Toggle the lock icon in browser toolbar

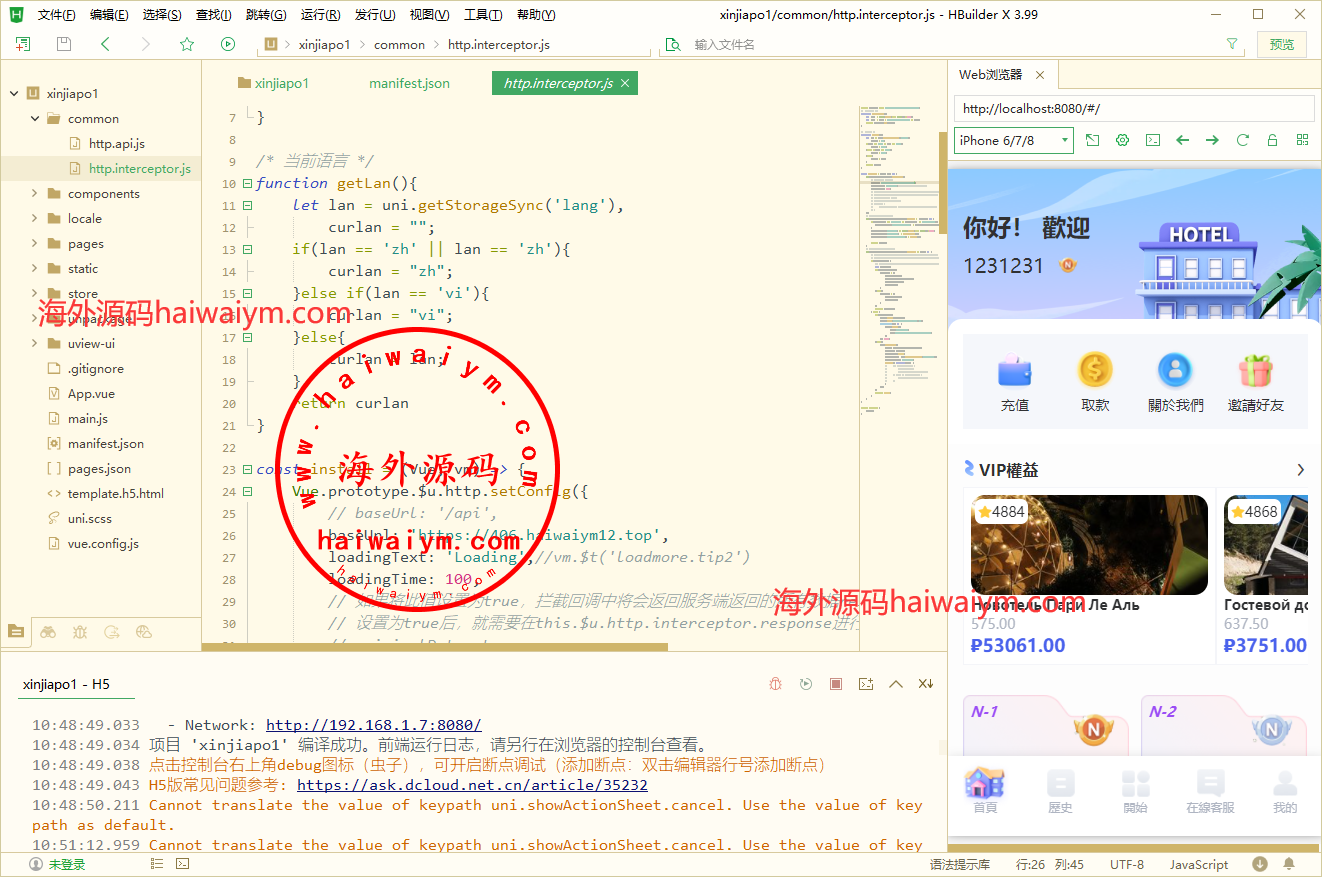(x=1272, y=141)
